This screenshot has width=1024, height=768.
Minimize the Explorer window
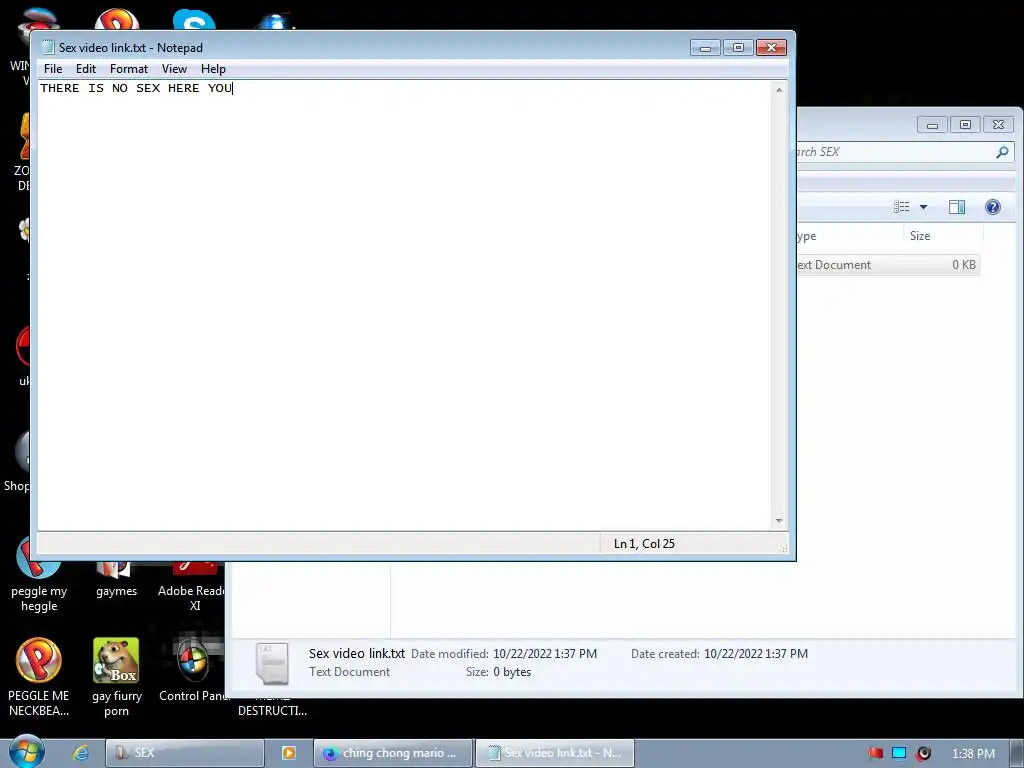pos(932,125)
